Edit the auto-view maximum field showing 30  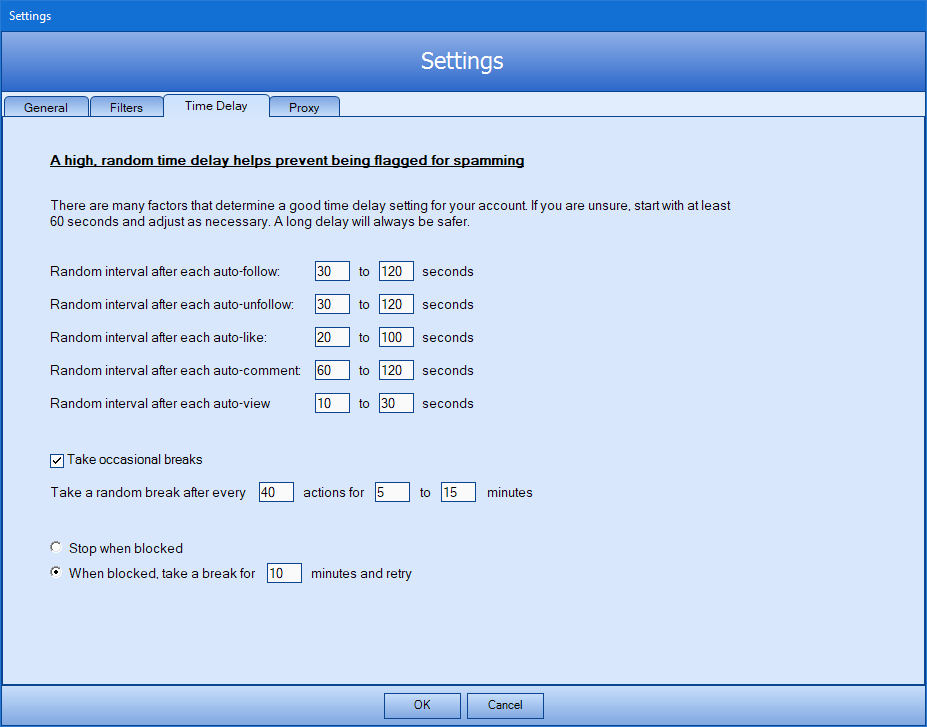(x=396, y=404)
